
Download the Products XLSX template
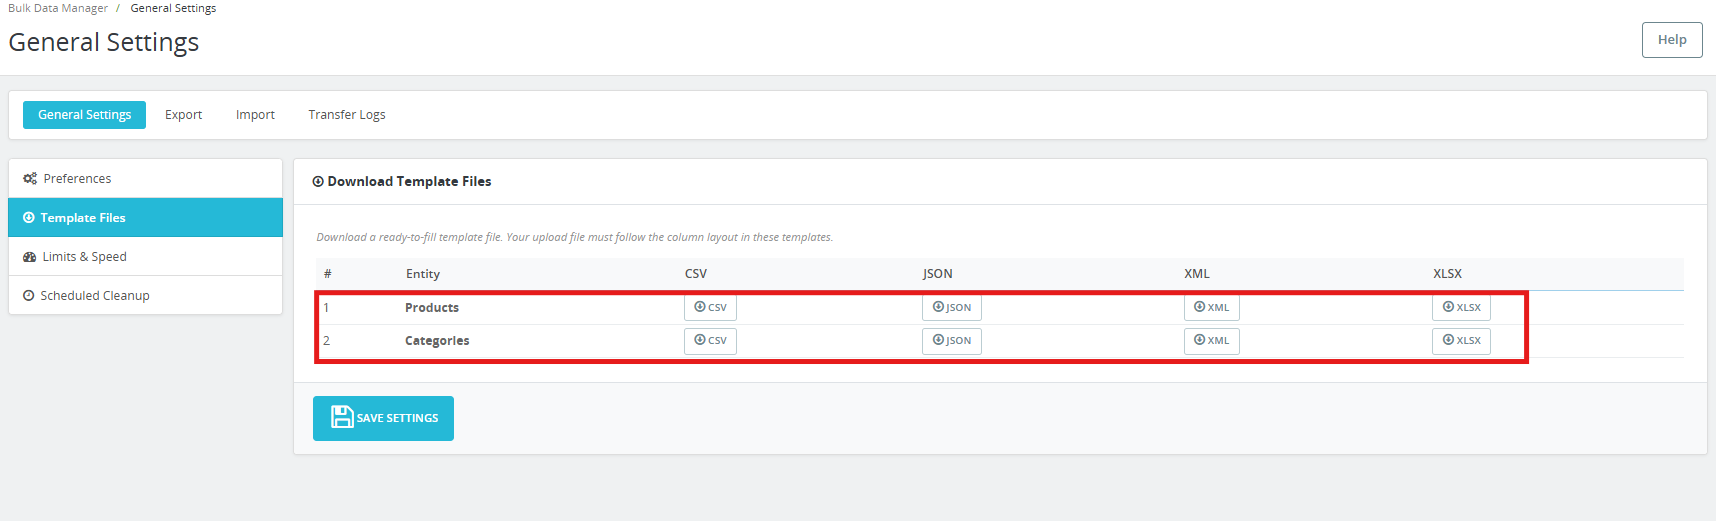click(x=1461, y=307)
